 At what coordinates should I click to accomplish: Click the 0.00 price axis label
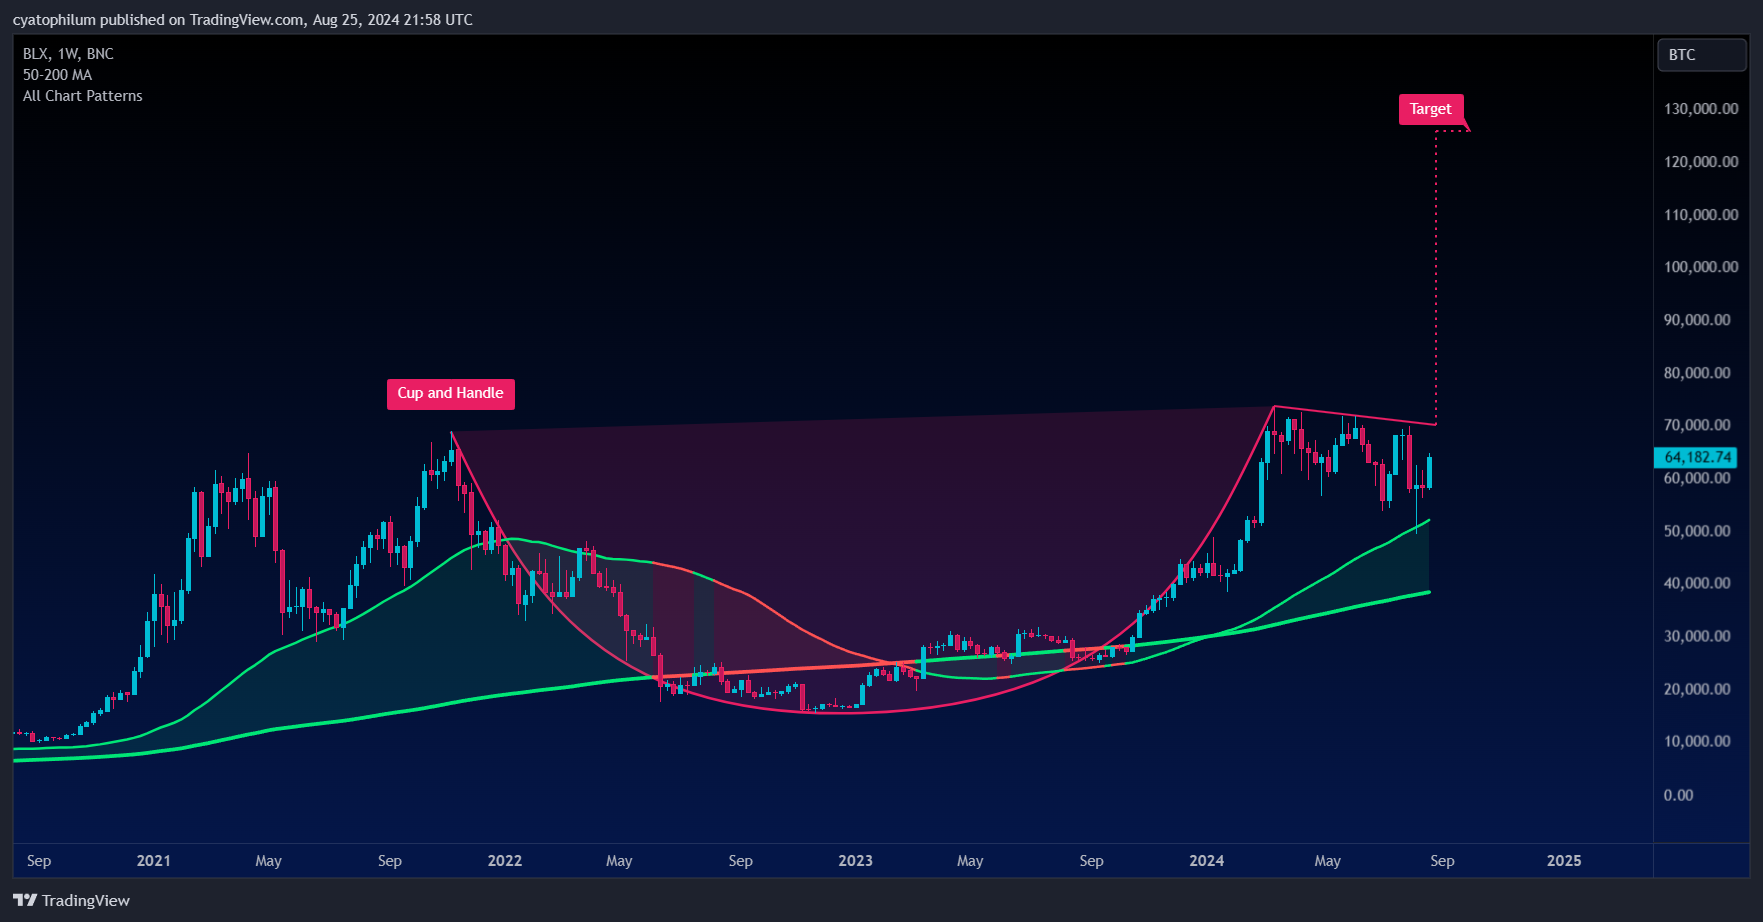click(x=1678, y=795)
